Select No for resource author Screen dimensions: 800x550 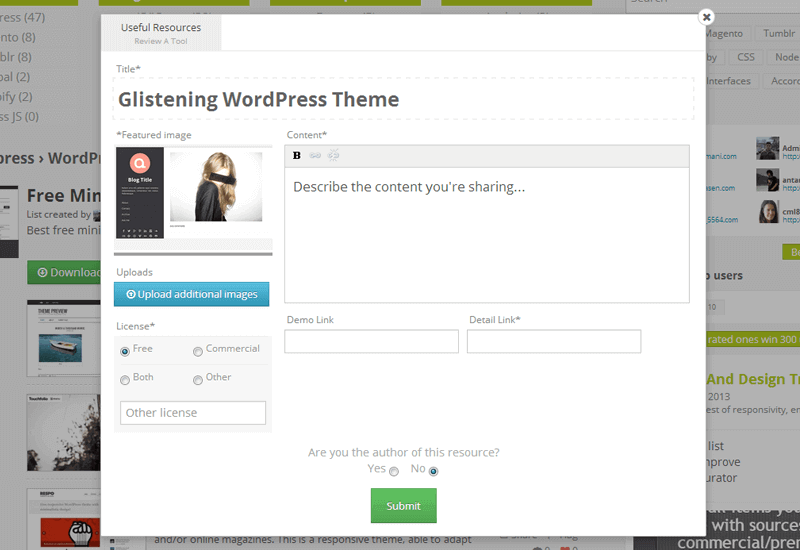tap(433, 471)
